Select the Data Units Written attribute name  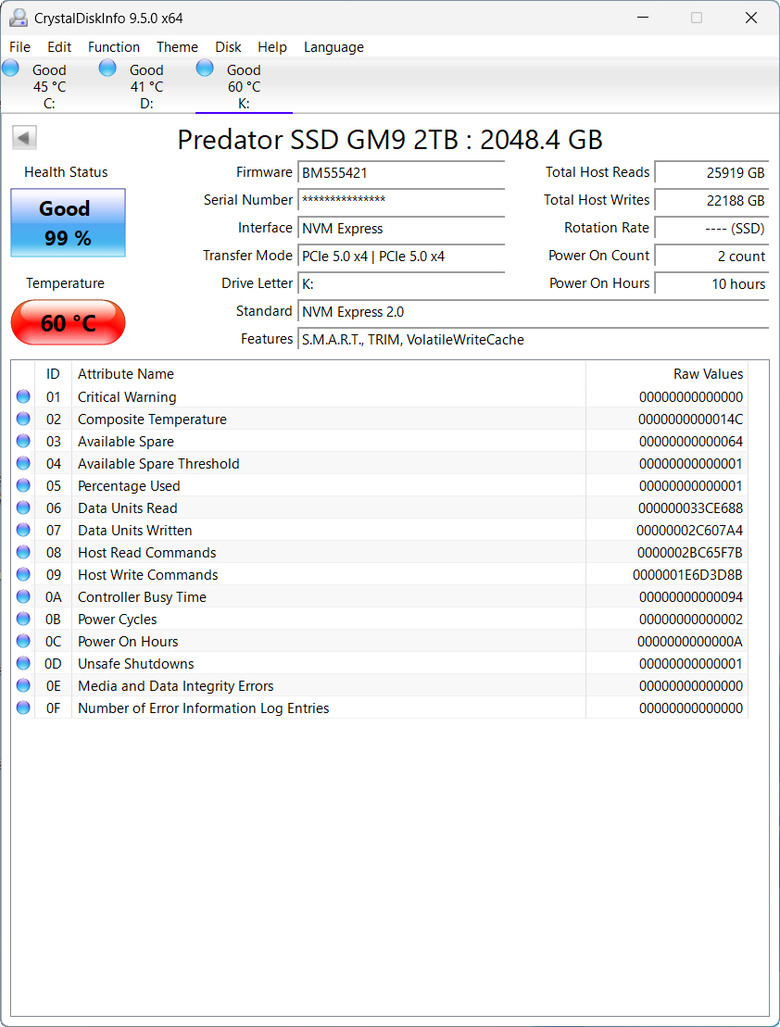point(135,531)
